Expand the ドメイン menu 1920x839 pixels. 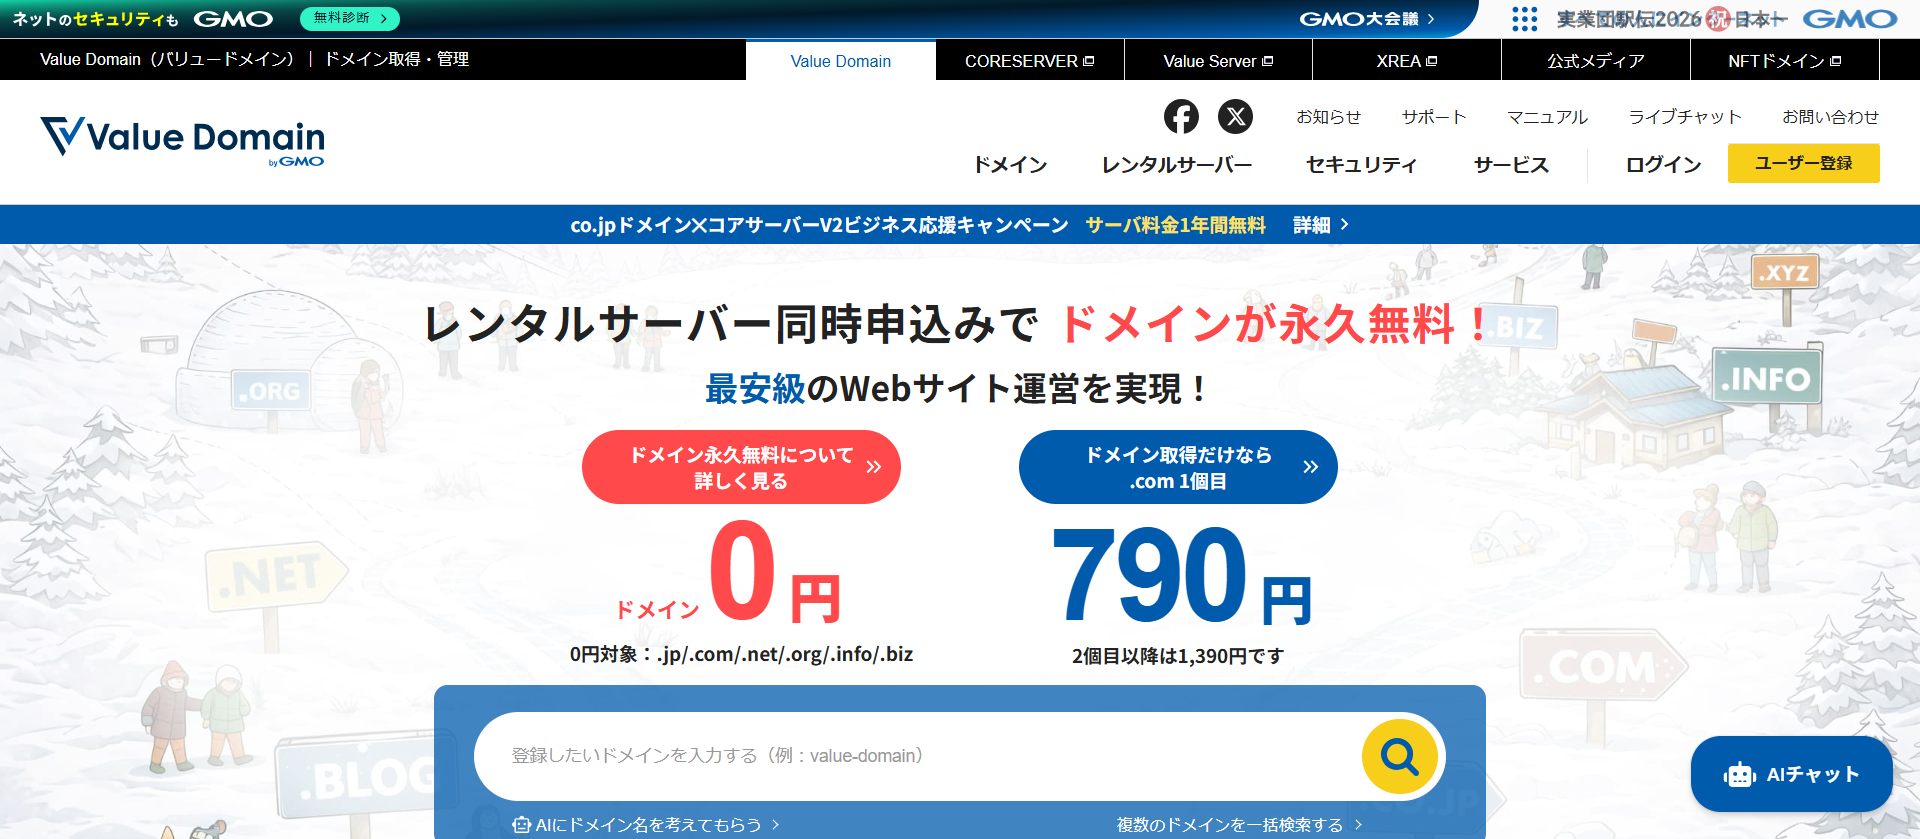1010,165
